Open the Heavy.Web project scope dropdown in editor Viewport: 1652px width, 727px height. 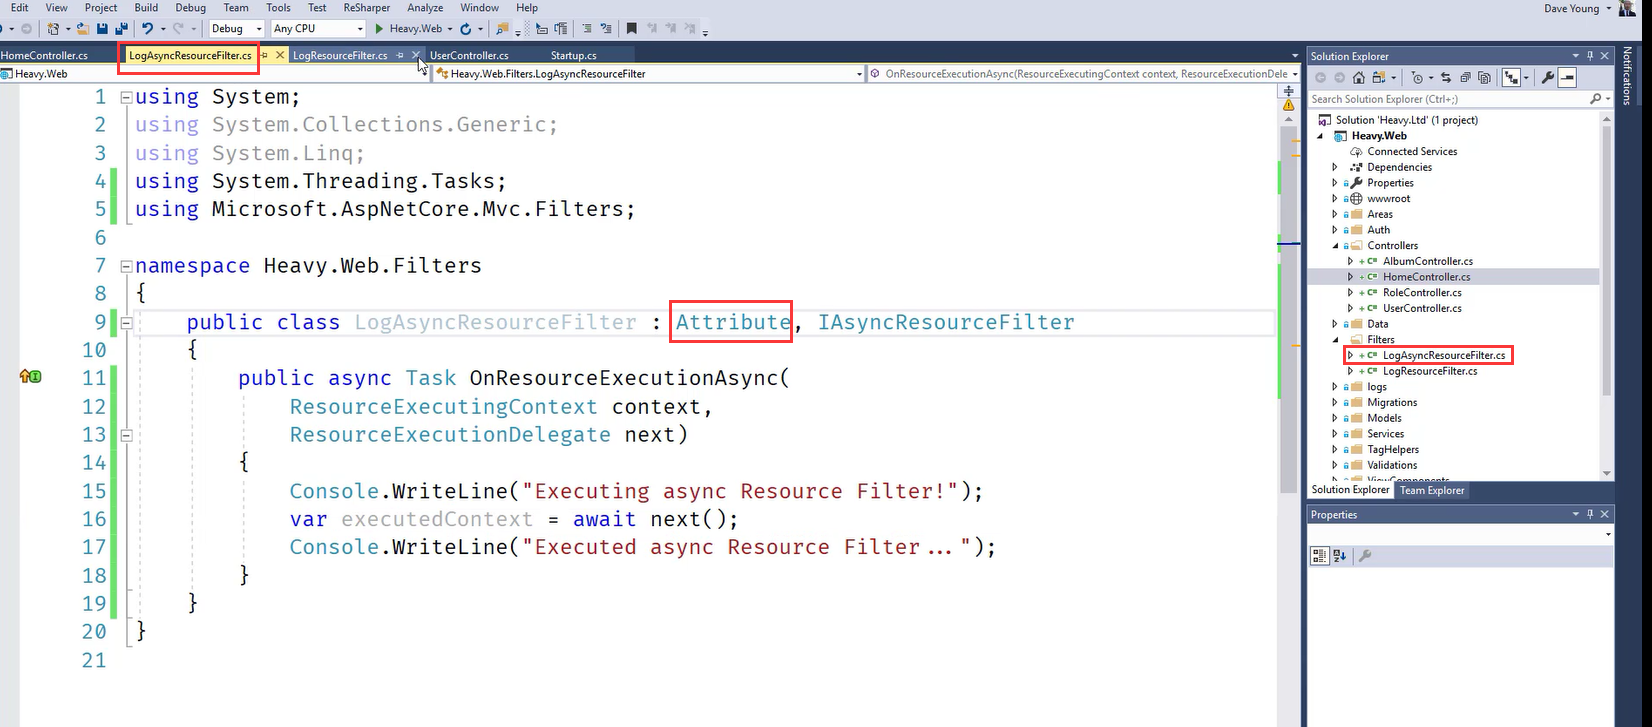pyautogui.click(x=214, y=74)
